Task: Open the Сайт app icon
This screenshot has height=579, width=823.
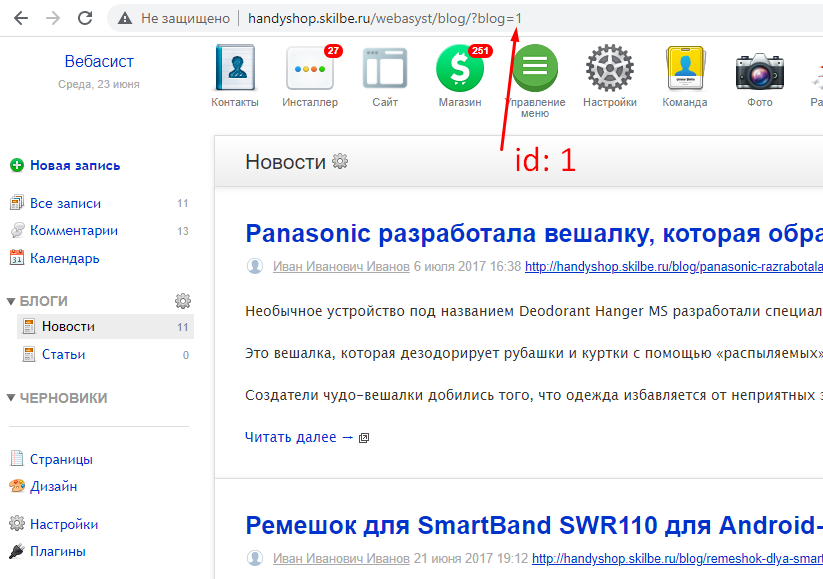Action: (385, 70)
